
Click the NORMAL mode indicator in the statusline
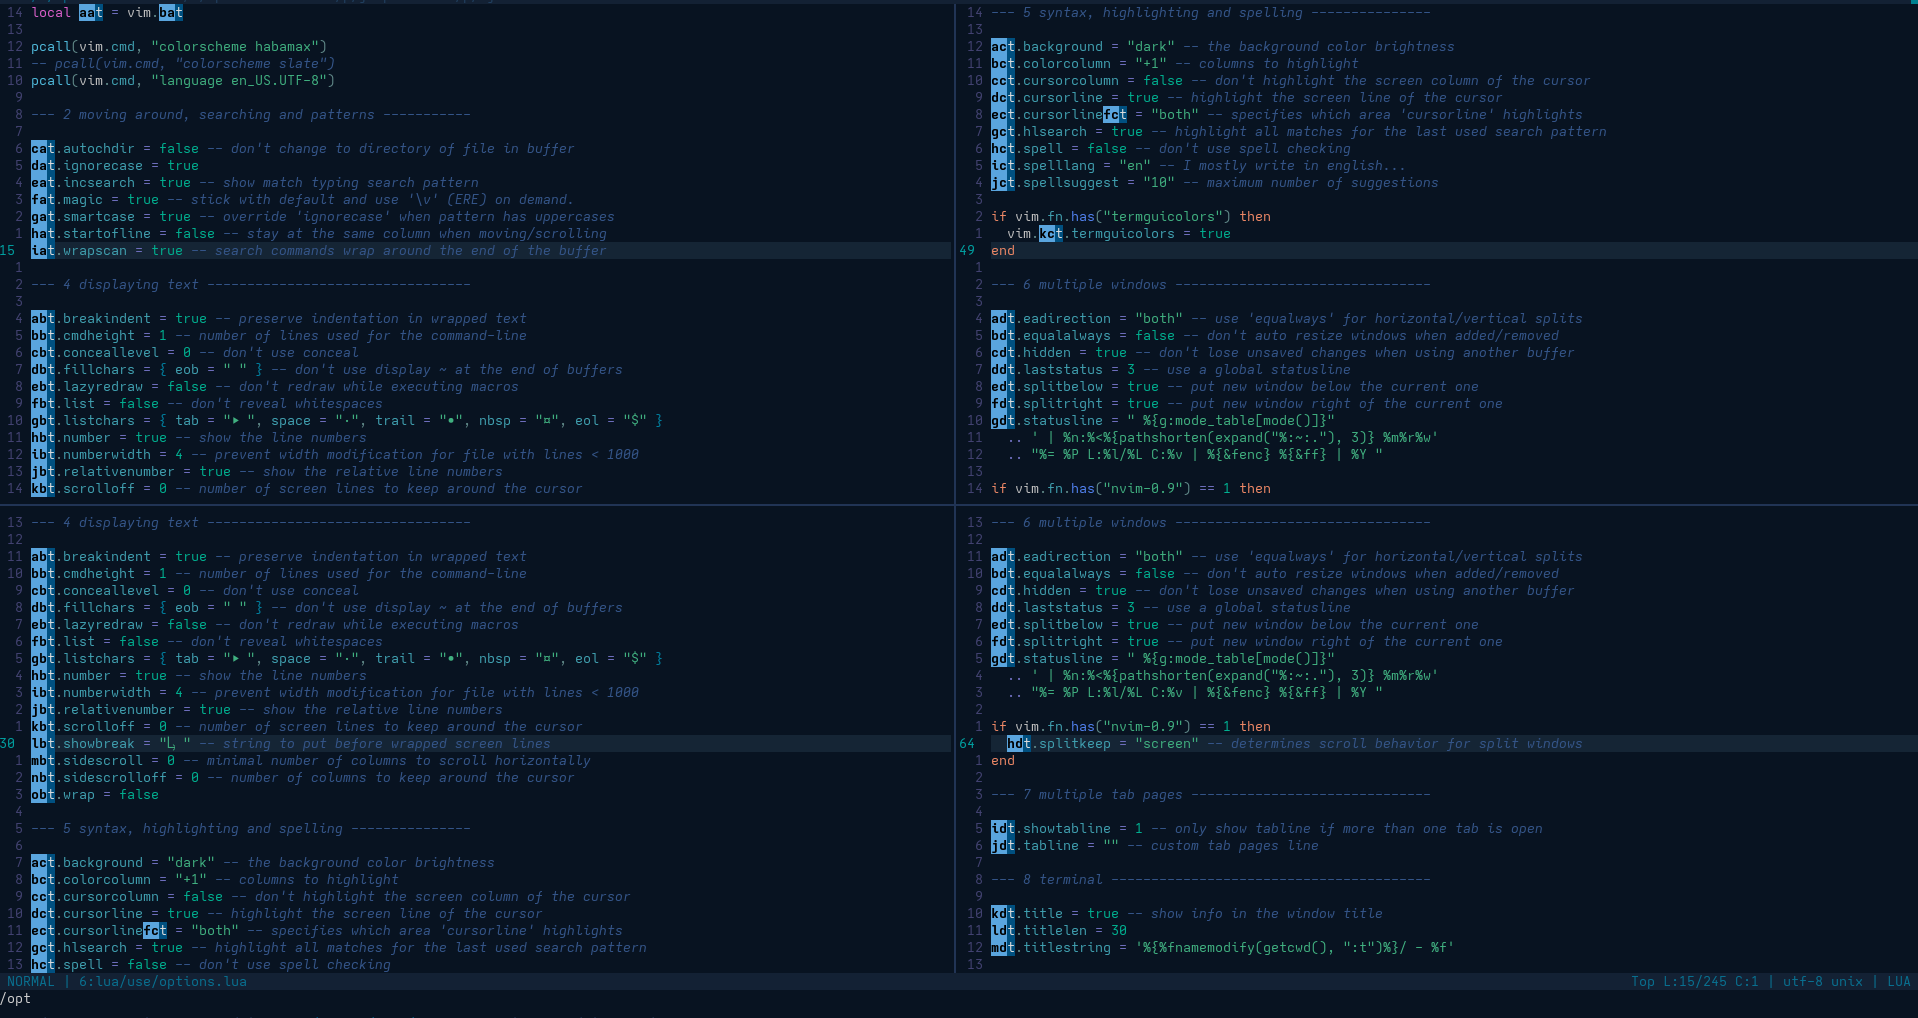[x=31, y=982]
